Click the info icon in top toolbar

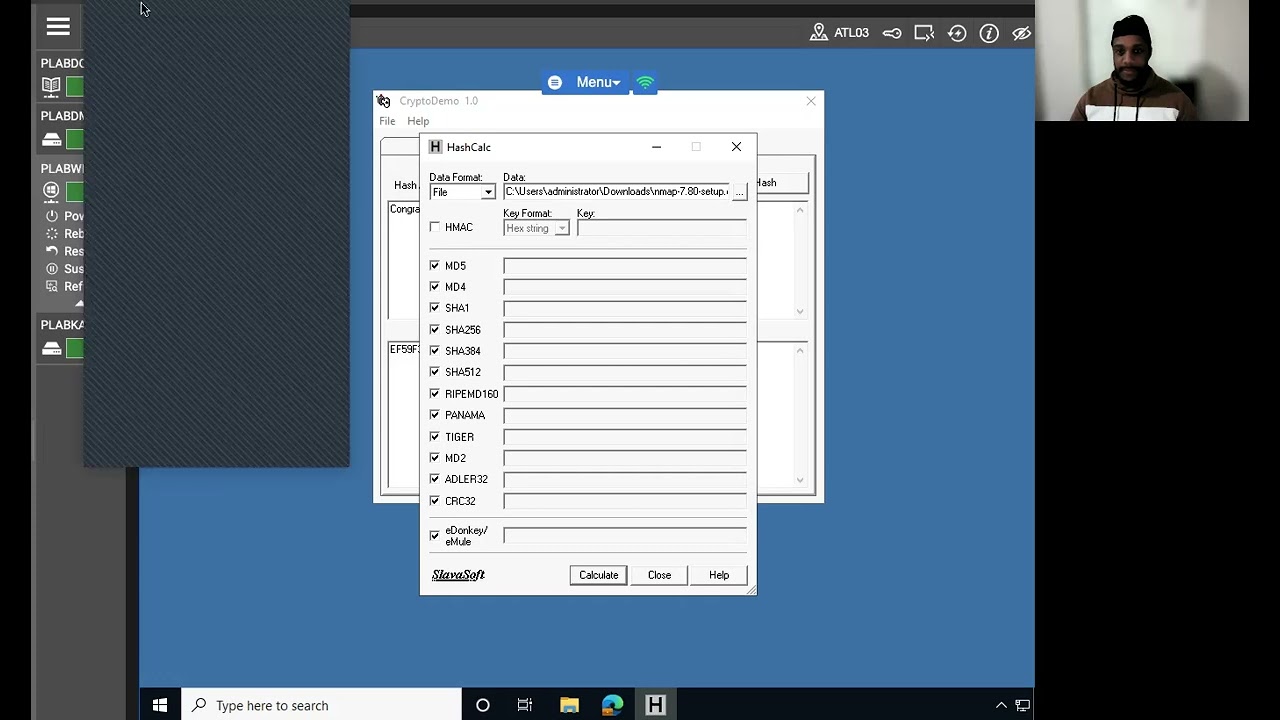click(x=989, y=33)
